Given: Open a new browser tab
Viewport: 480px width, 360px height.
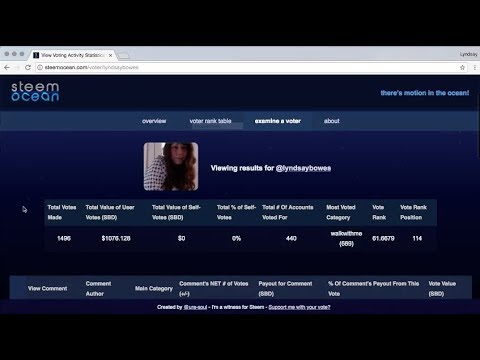Looking at the screenshot, I should (x=124, y=55).
